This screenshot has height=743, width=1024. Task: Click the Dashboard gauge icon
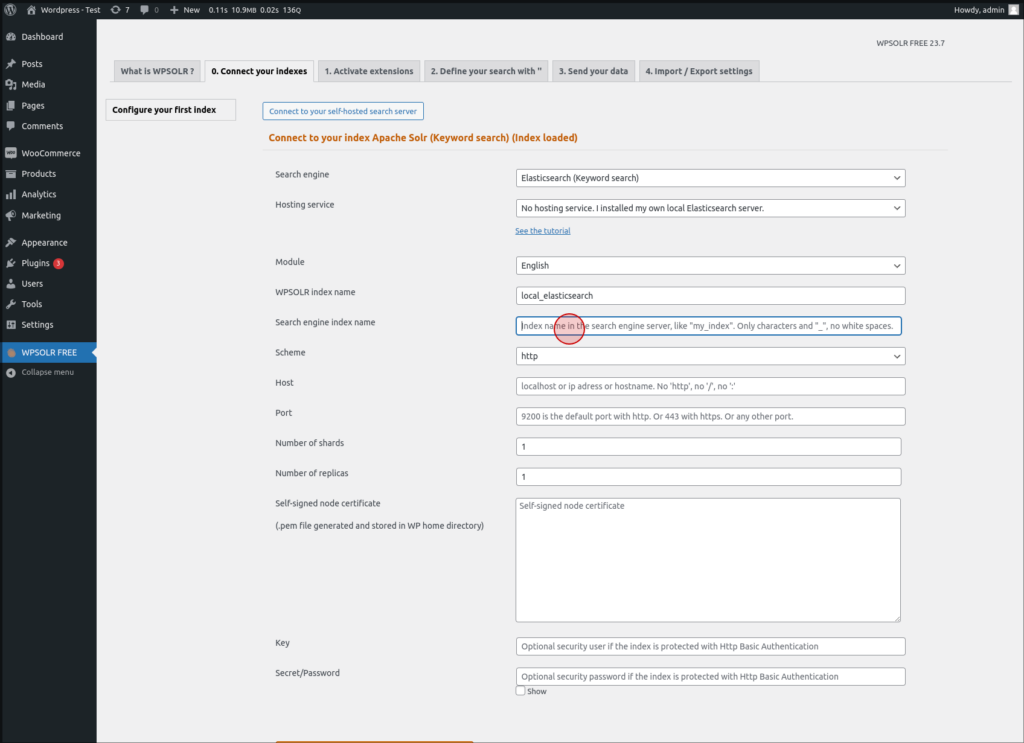tap(10, 37)
